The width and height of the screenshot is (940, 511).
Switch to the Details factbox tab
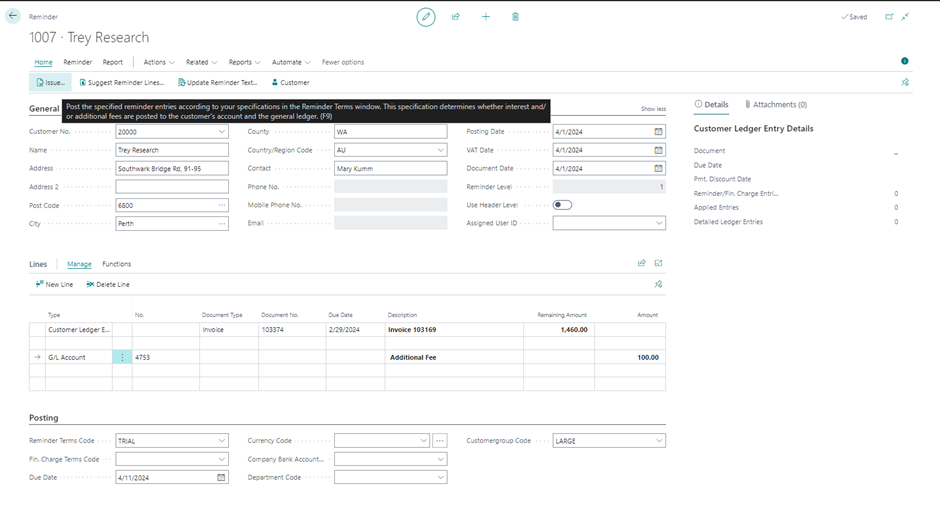pos(712,104)
